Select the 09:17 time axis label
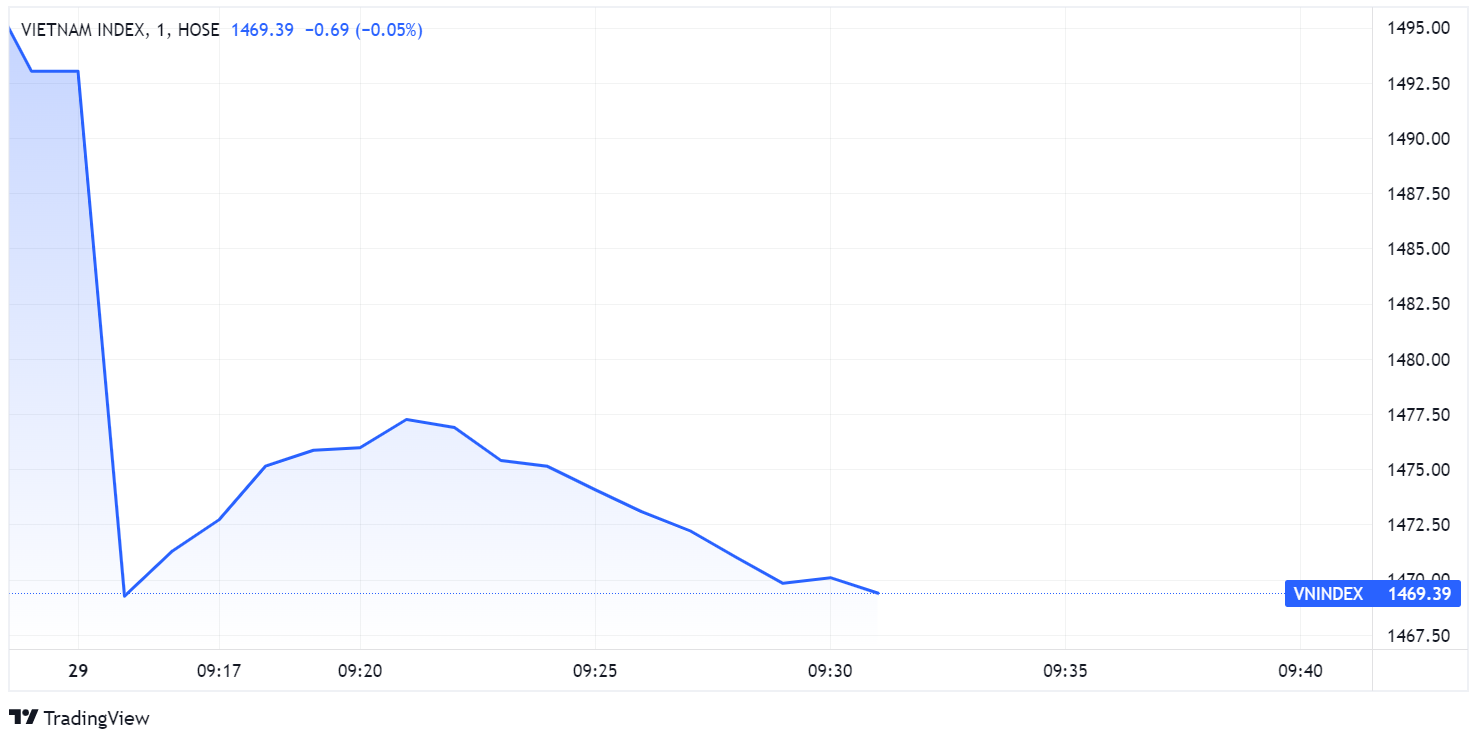 219,671
